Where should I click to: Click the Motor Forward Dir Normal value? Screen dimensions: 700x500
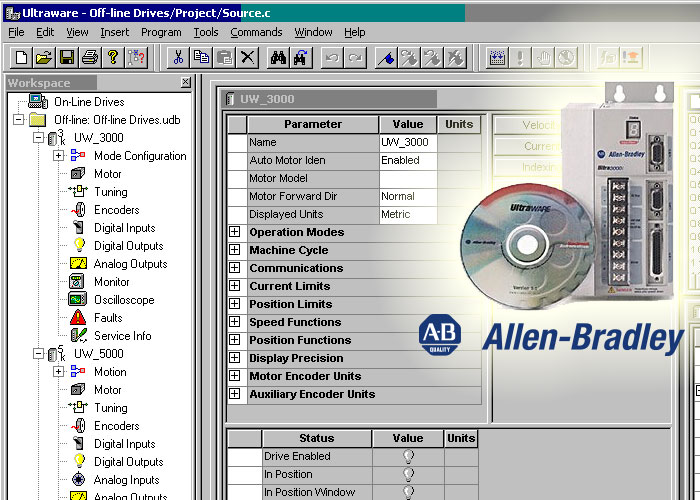point(408,196)
